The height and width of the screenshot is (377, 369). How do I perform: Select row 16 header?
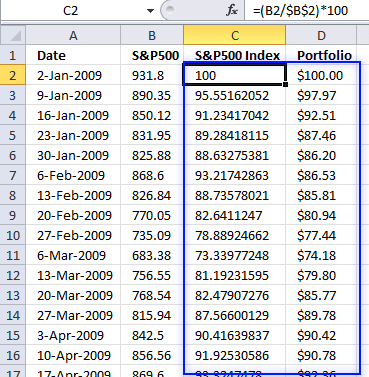(x=13, y=355)
